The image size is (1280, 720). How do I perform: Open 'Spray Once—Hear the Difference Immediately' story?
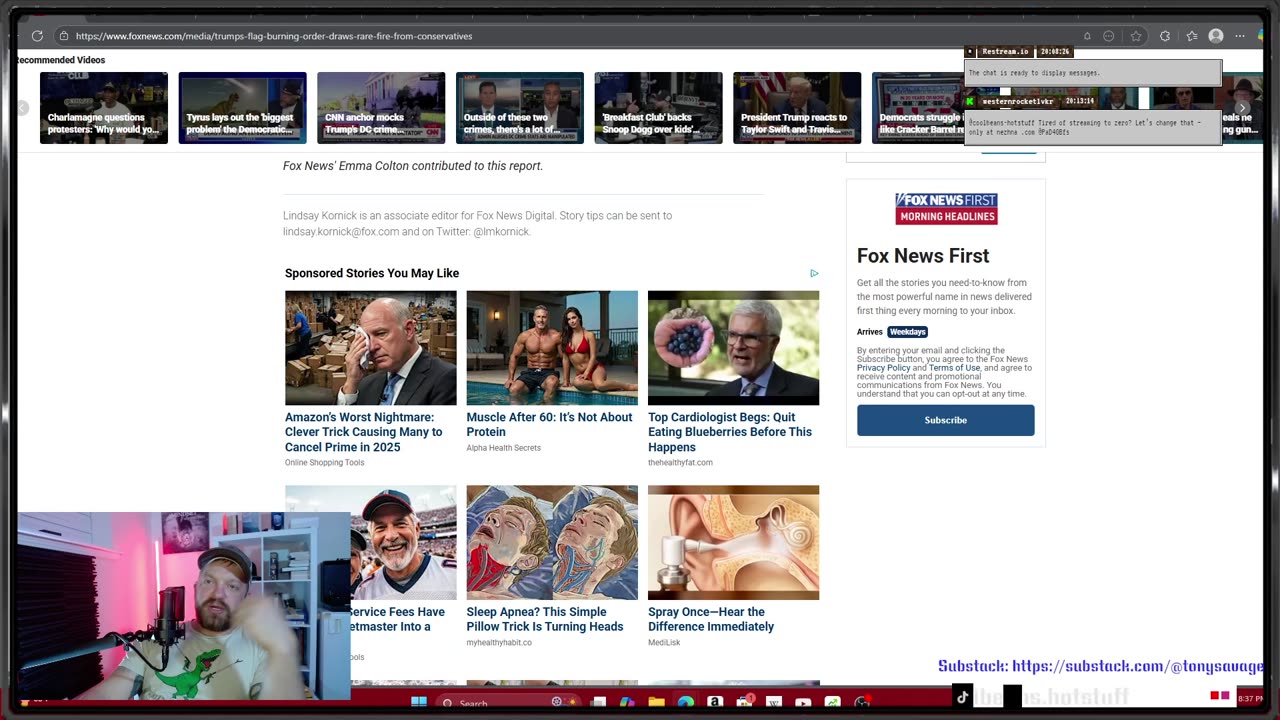[711, 619]
